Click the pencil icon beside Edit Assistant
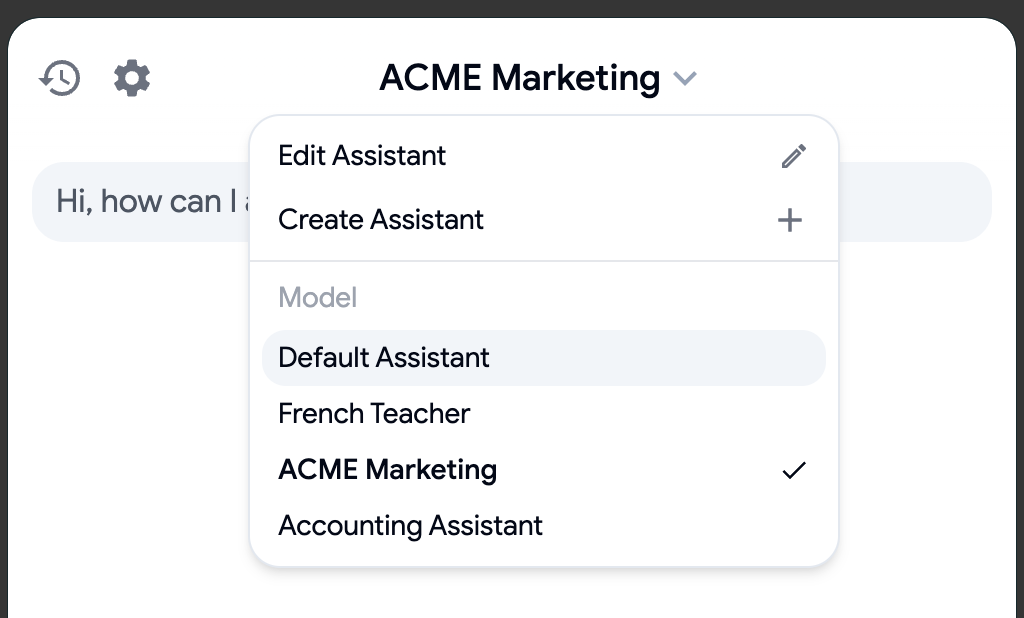Screen dimensions: 1024x618 pyautogui.click(x=793, y=156)
